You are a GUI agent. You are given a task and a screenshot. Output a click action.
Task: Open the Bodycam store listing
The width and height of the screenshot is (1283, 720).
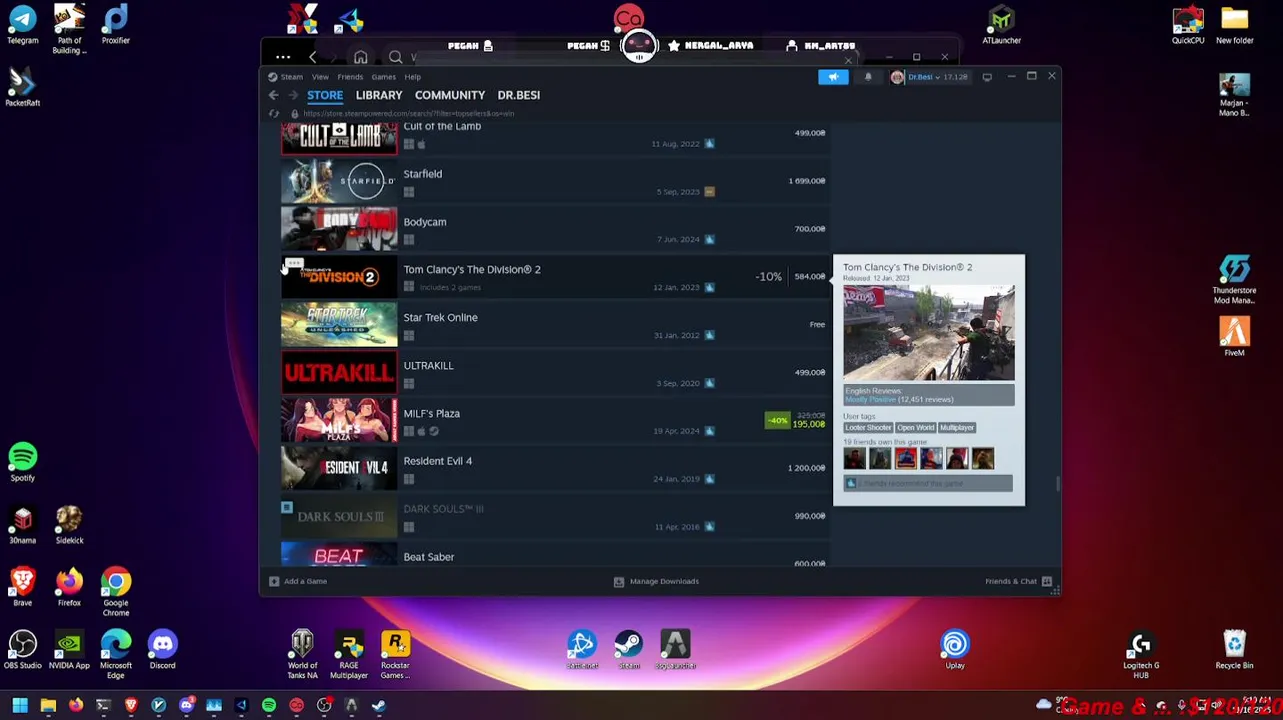(x=555, y=230)
